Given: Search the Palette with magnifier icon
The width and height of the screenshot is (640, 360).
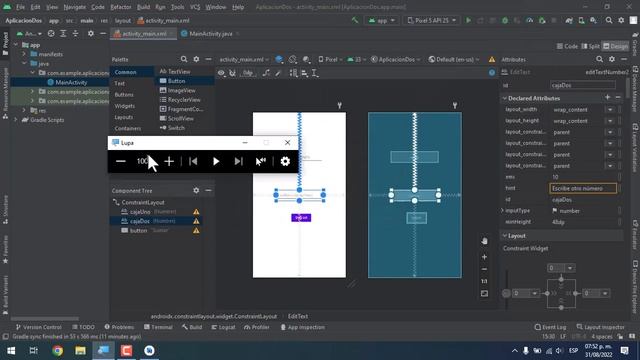Looking at the screenshot, I should pos(184,59).
